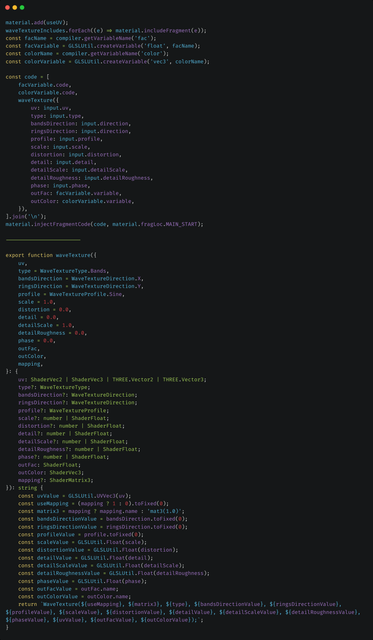The width and height of the screenshot is (373, 640).
Task: Click the "outColor: colorVariable.variable," line
Action: pos(82,201)
